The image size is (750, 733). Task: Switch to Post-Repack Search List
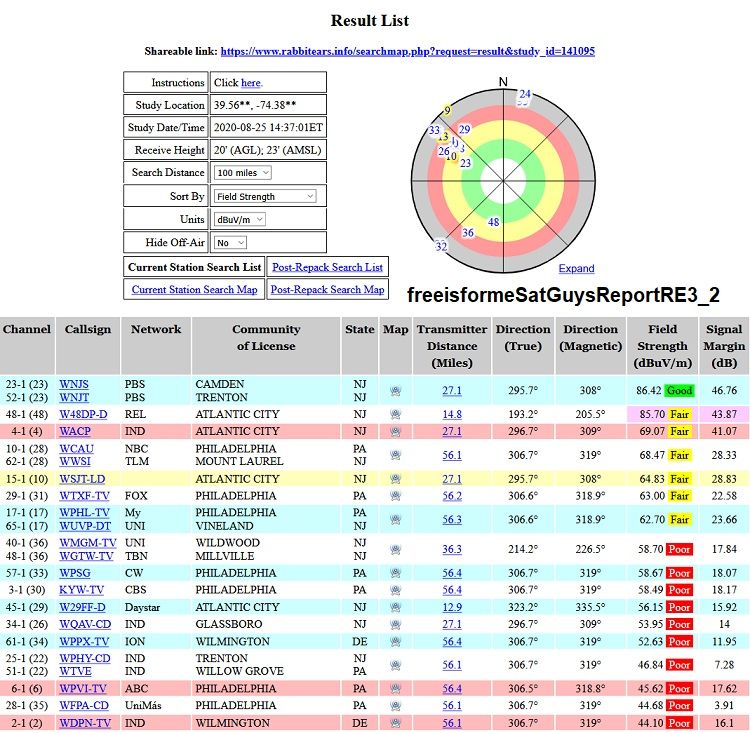pyautogui.click(x=327, y=267)
